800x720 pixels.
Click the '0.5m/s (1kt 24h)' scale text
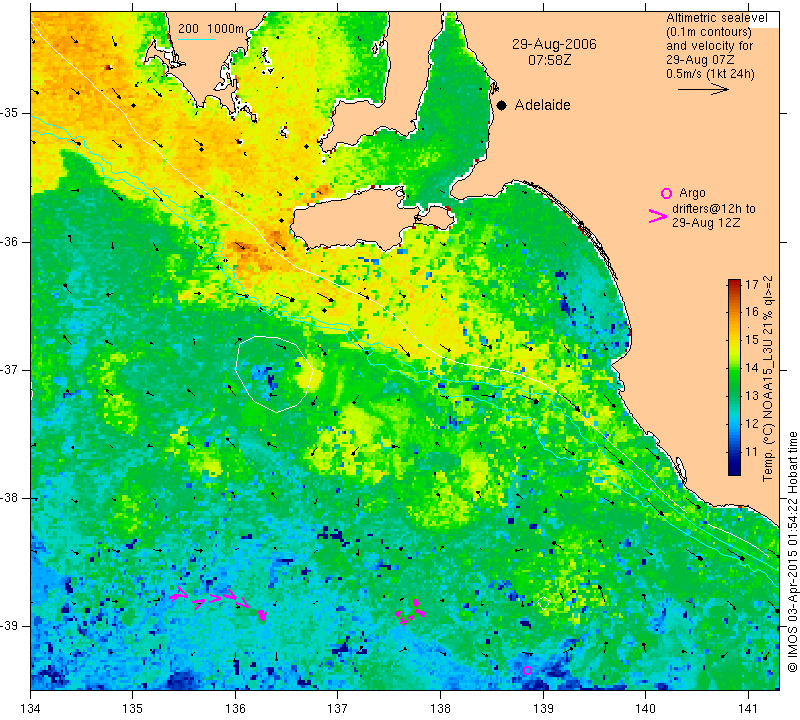point(710,74)
